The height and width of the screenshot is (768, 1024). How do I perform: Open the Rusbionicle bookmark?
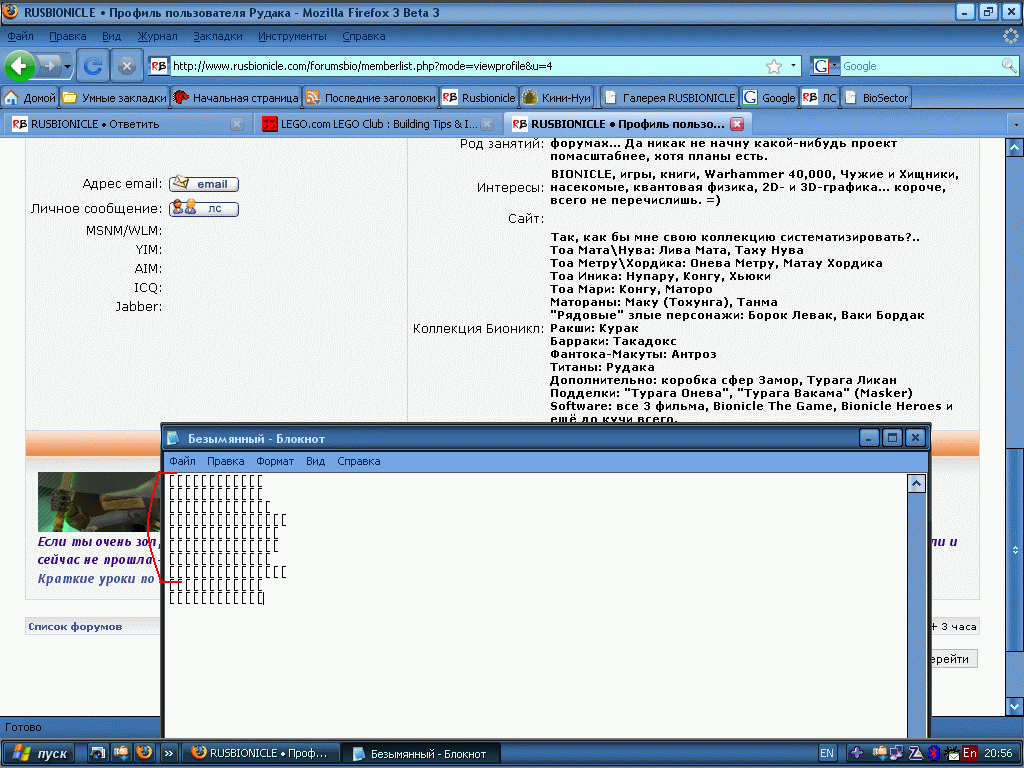click(479, 98)
